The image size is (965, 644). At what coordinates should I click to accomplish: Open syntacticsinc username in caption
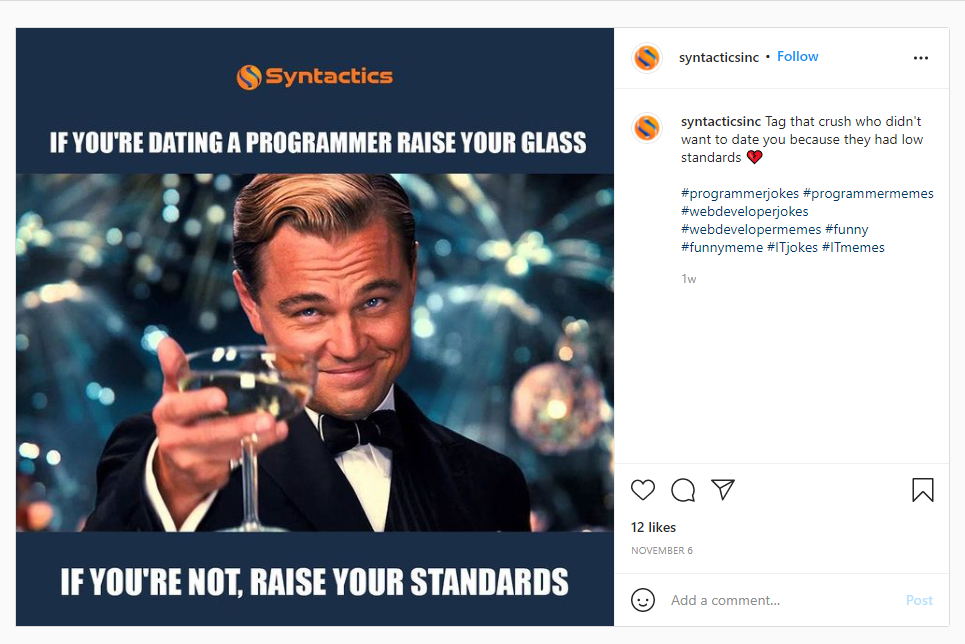(x=721, y=121)
